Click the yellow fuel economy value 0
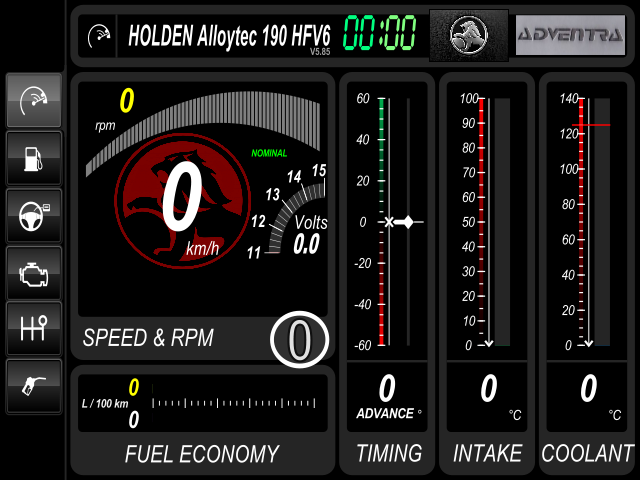The height and width of the screenshot is (480, 640). click(x=134, y=387)
